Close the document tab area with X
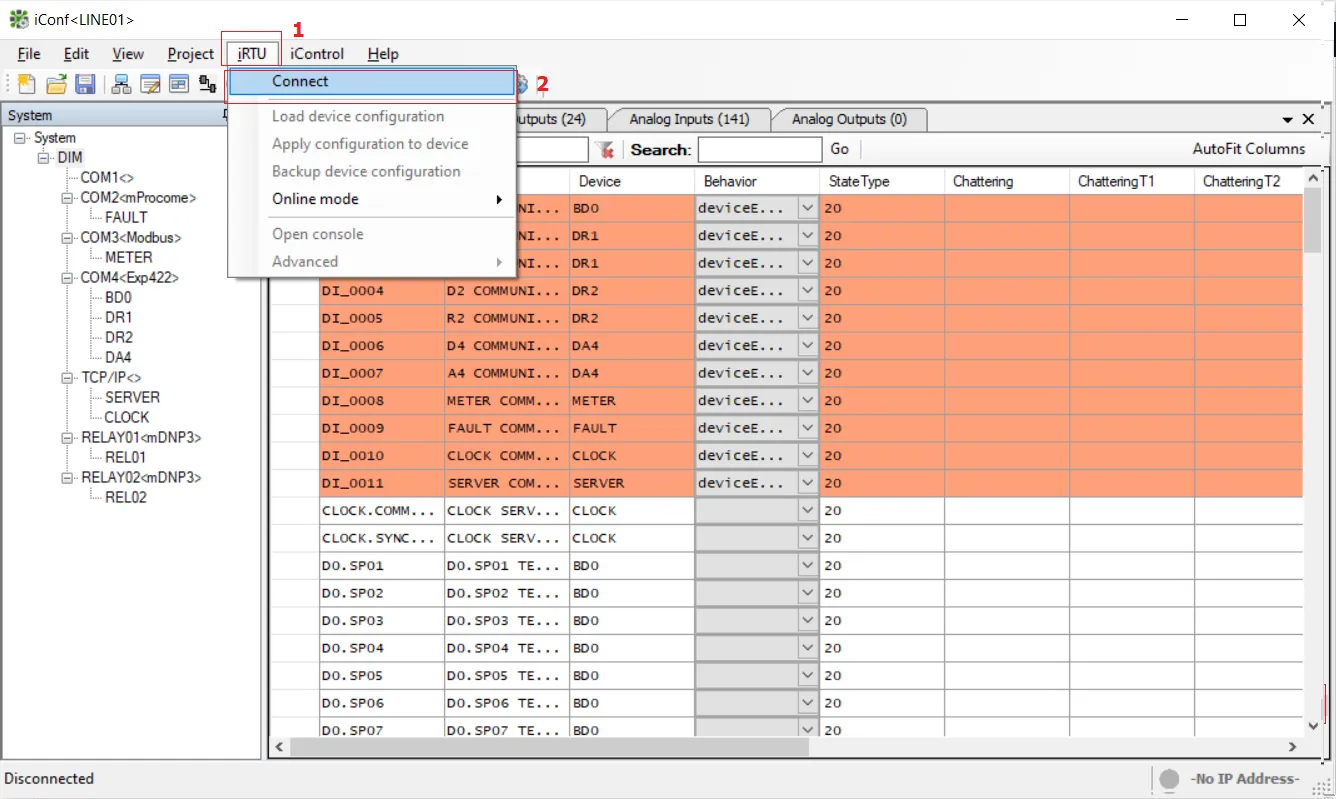This screenshot has width=1336, height=799. click(x=1308, y=119)
